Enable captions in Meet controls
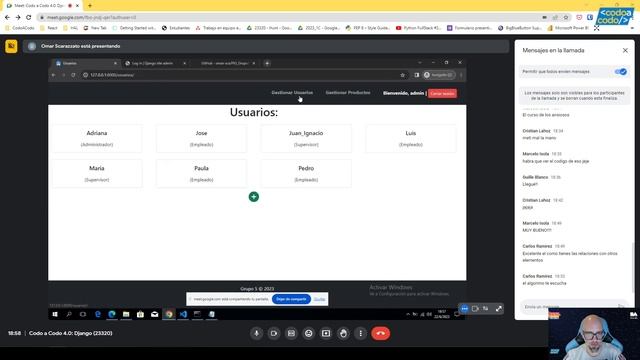640x360 pixels. click(x=291, y=333)
